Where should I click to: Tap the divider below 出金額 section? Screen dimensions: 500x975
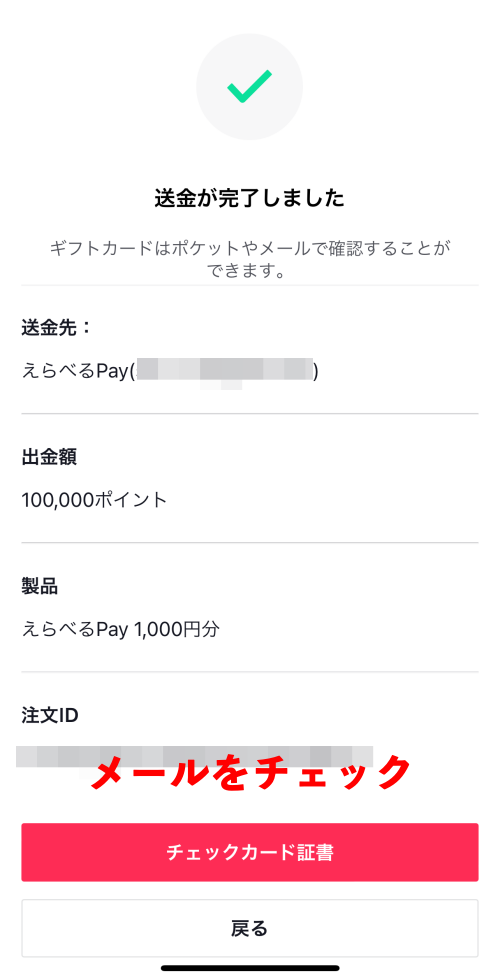[249, 542]
